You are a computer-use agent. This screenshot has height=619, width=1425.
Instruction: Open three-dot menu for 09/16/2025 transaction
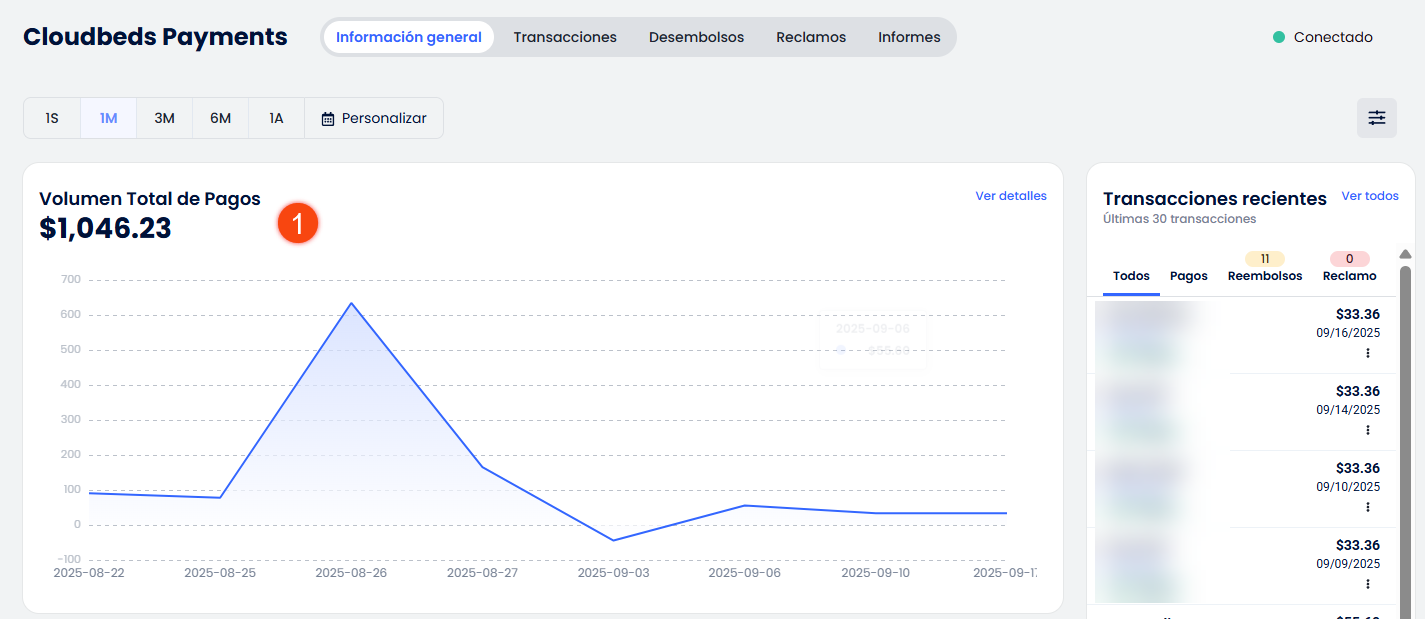tap(1367, 353)
